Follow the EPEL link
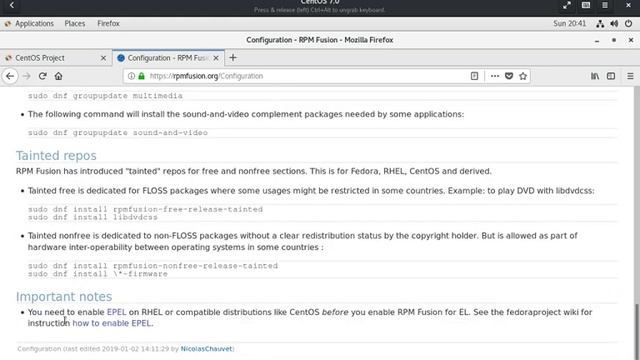The height and width of the screenshot is (360, 640). point(116,312)
